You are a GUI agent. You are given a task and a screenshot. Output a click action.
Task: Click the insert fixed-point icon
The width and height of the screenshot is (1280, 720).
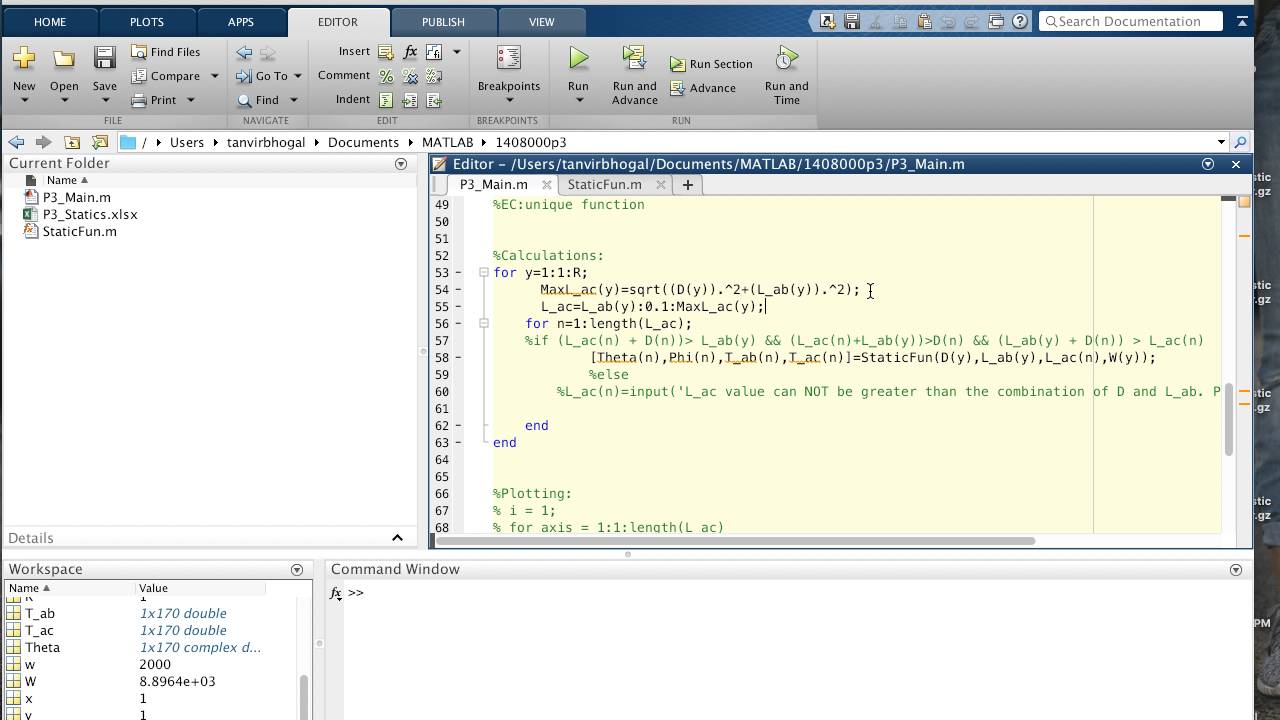434,52
